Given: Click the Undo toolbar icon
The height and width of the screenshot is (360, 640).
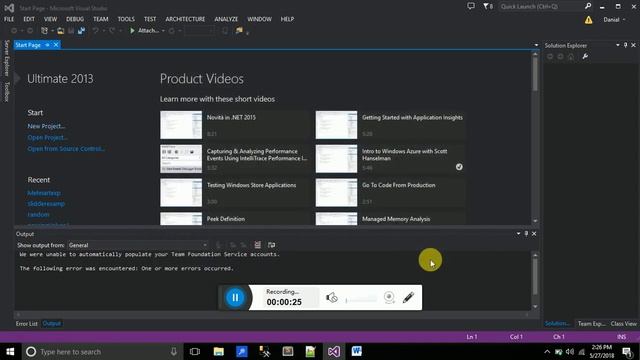Looking at the screenshot, I should [95, 31].
